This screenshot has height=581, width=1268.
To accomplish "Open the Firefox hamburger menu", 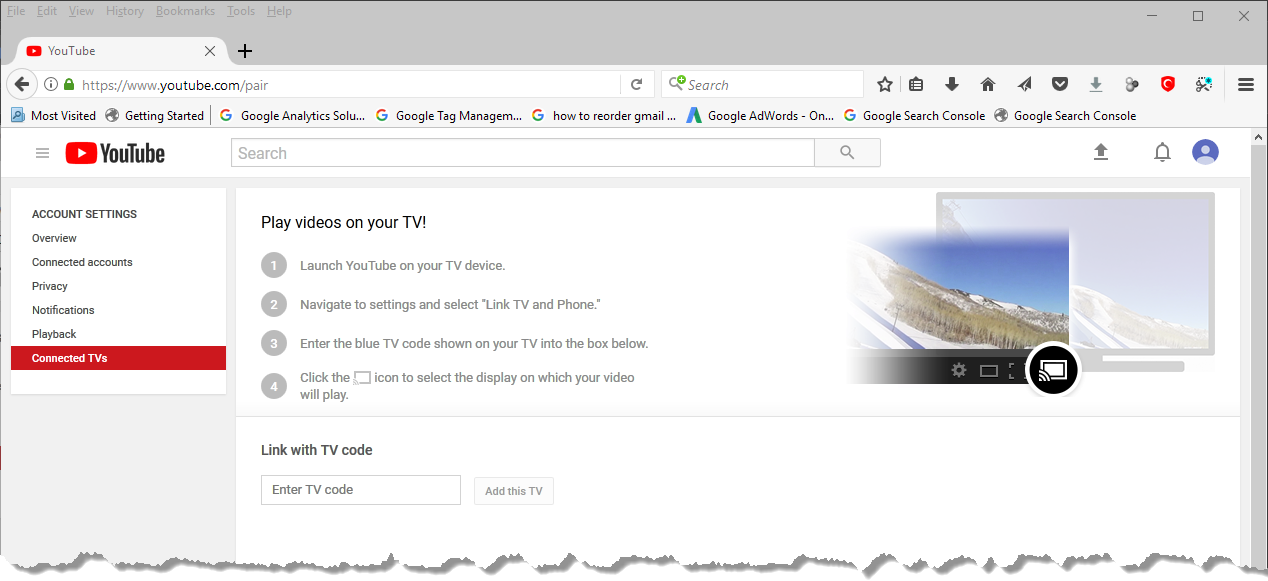I will pyautogui.click(x=1246, y=85).
